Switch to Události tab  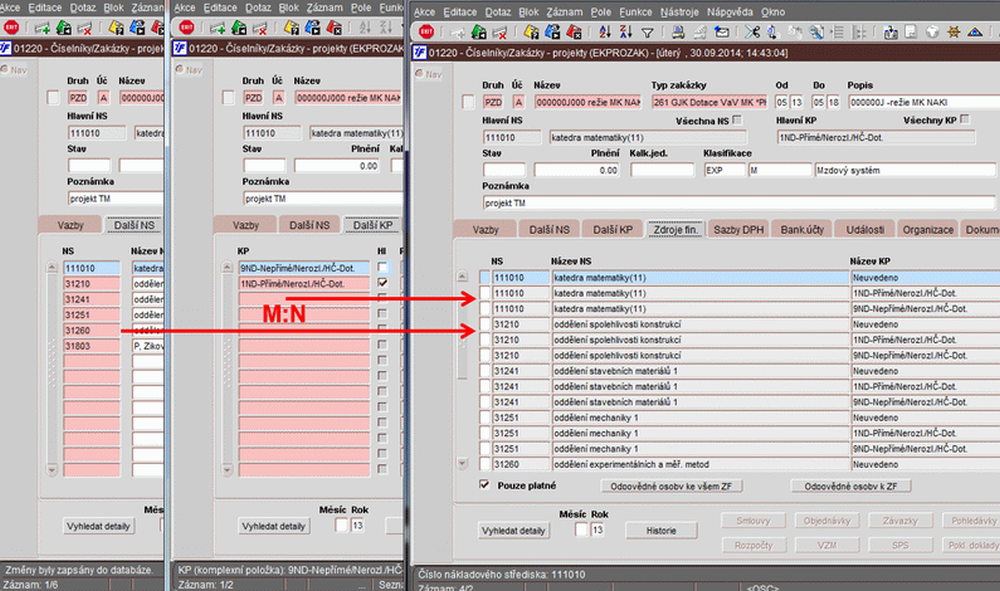click(865, 230)
